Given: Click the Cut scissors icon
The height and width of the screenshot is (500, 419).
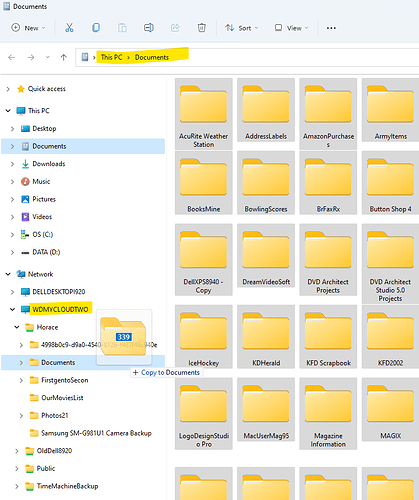Looking at the screenshot, I should [69, 28].
